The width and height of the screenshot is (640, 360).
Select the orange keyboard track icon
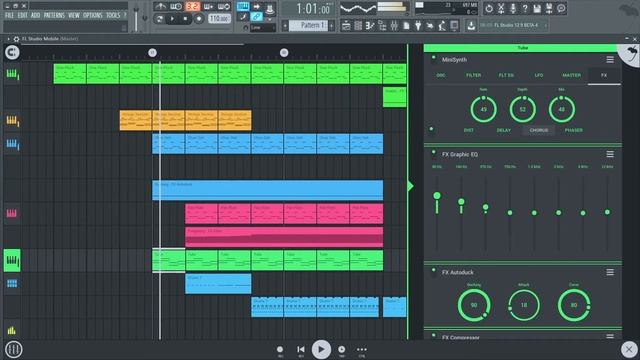pos(13,120)
